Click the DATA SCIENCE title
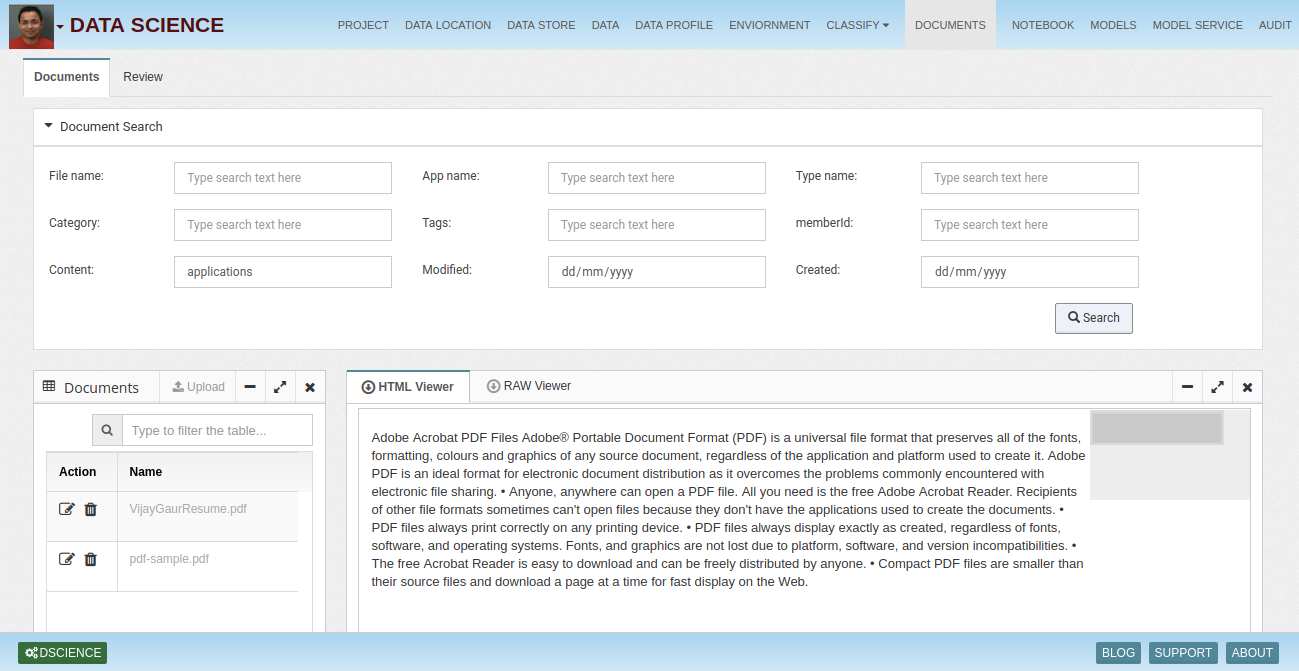Viewport: 1299px width, 671px height. click(x=147, y=26)
